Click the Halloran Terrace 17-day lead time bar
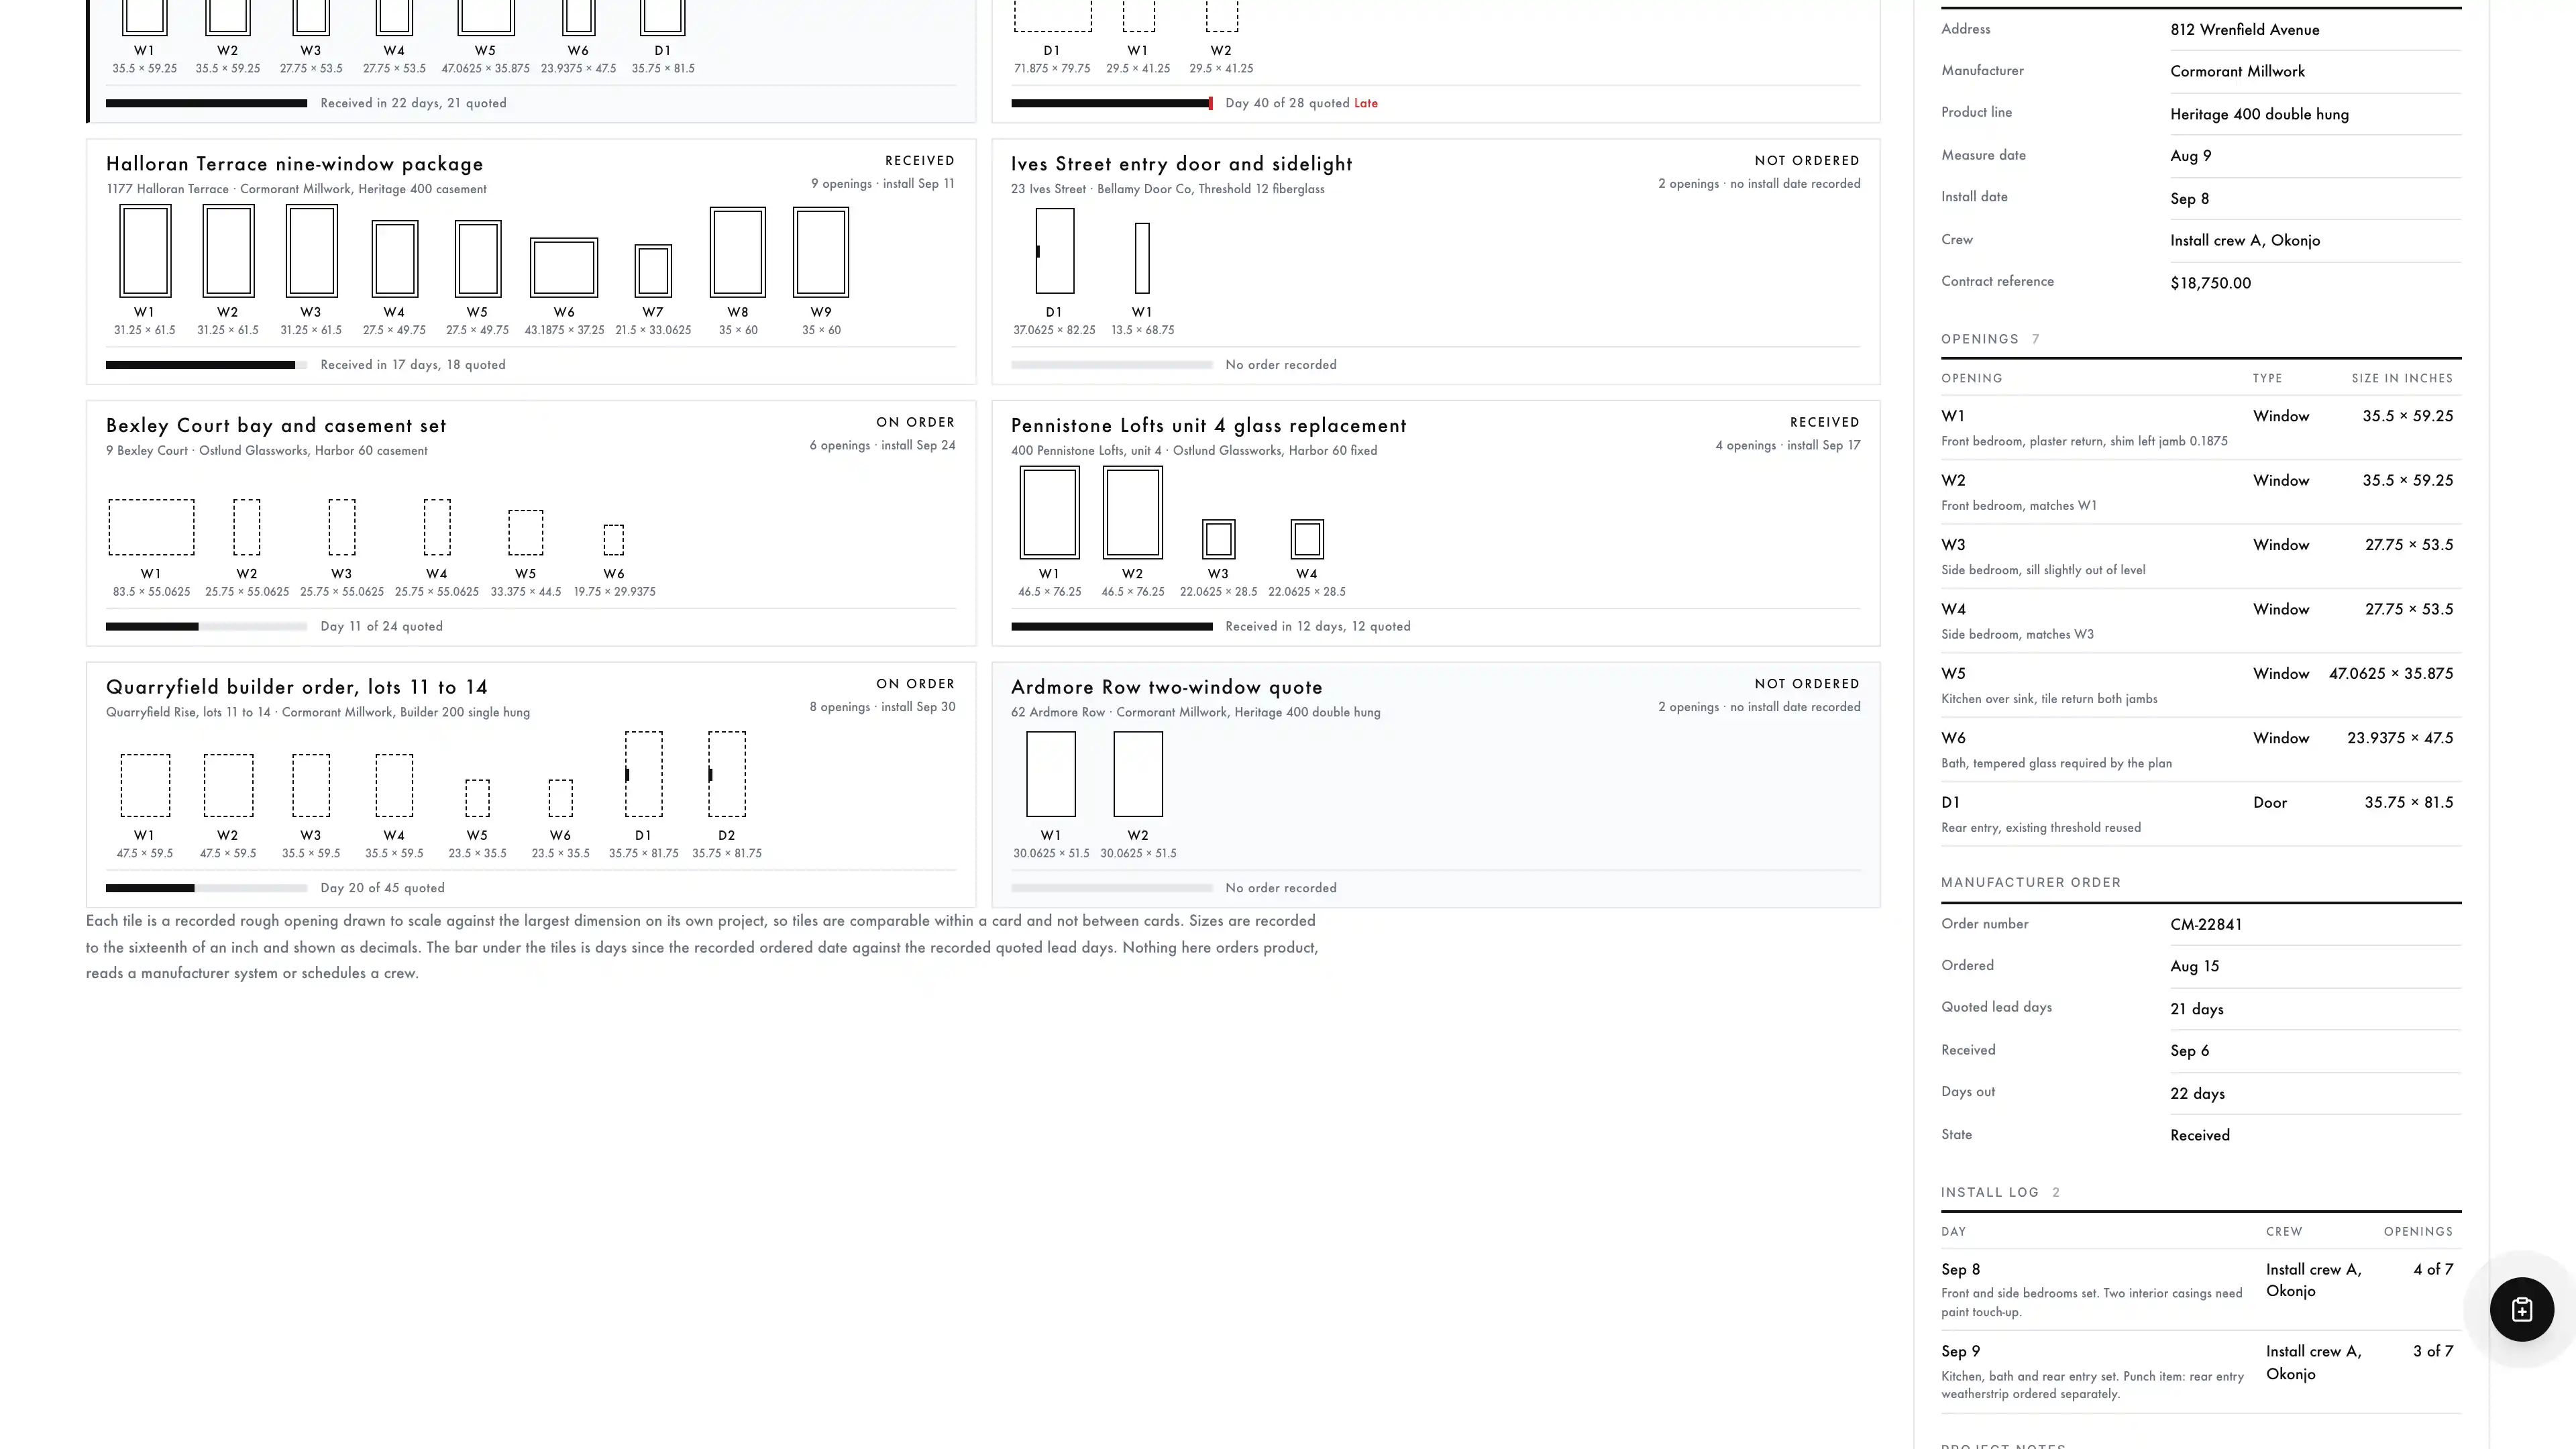Image resolution: width=2576 pixels, height=1449 pixels. [206, 365]
